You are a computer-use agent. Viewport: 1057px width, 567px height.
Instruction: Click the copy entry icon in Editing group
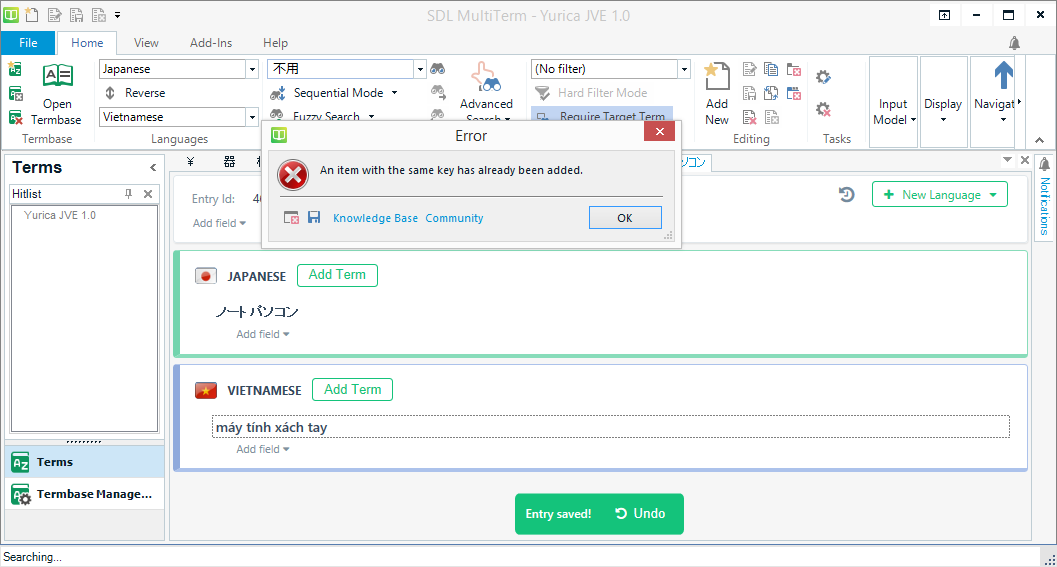pos(771,69)
